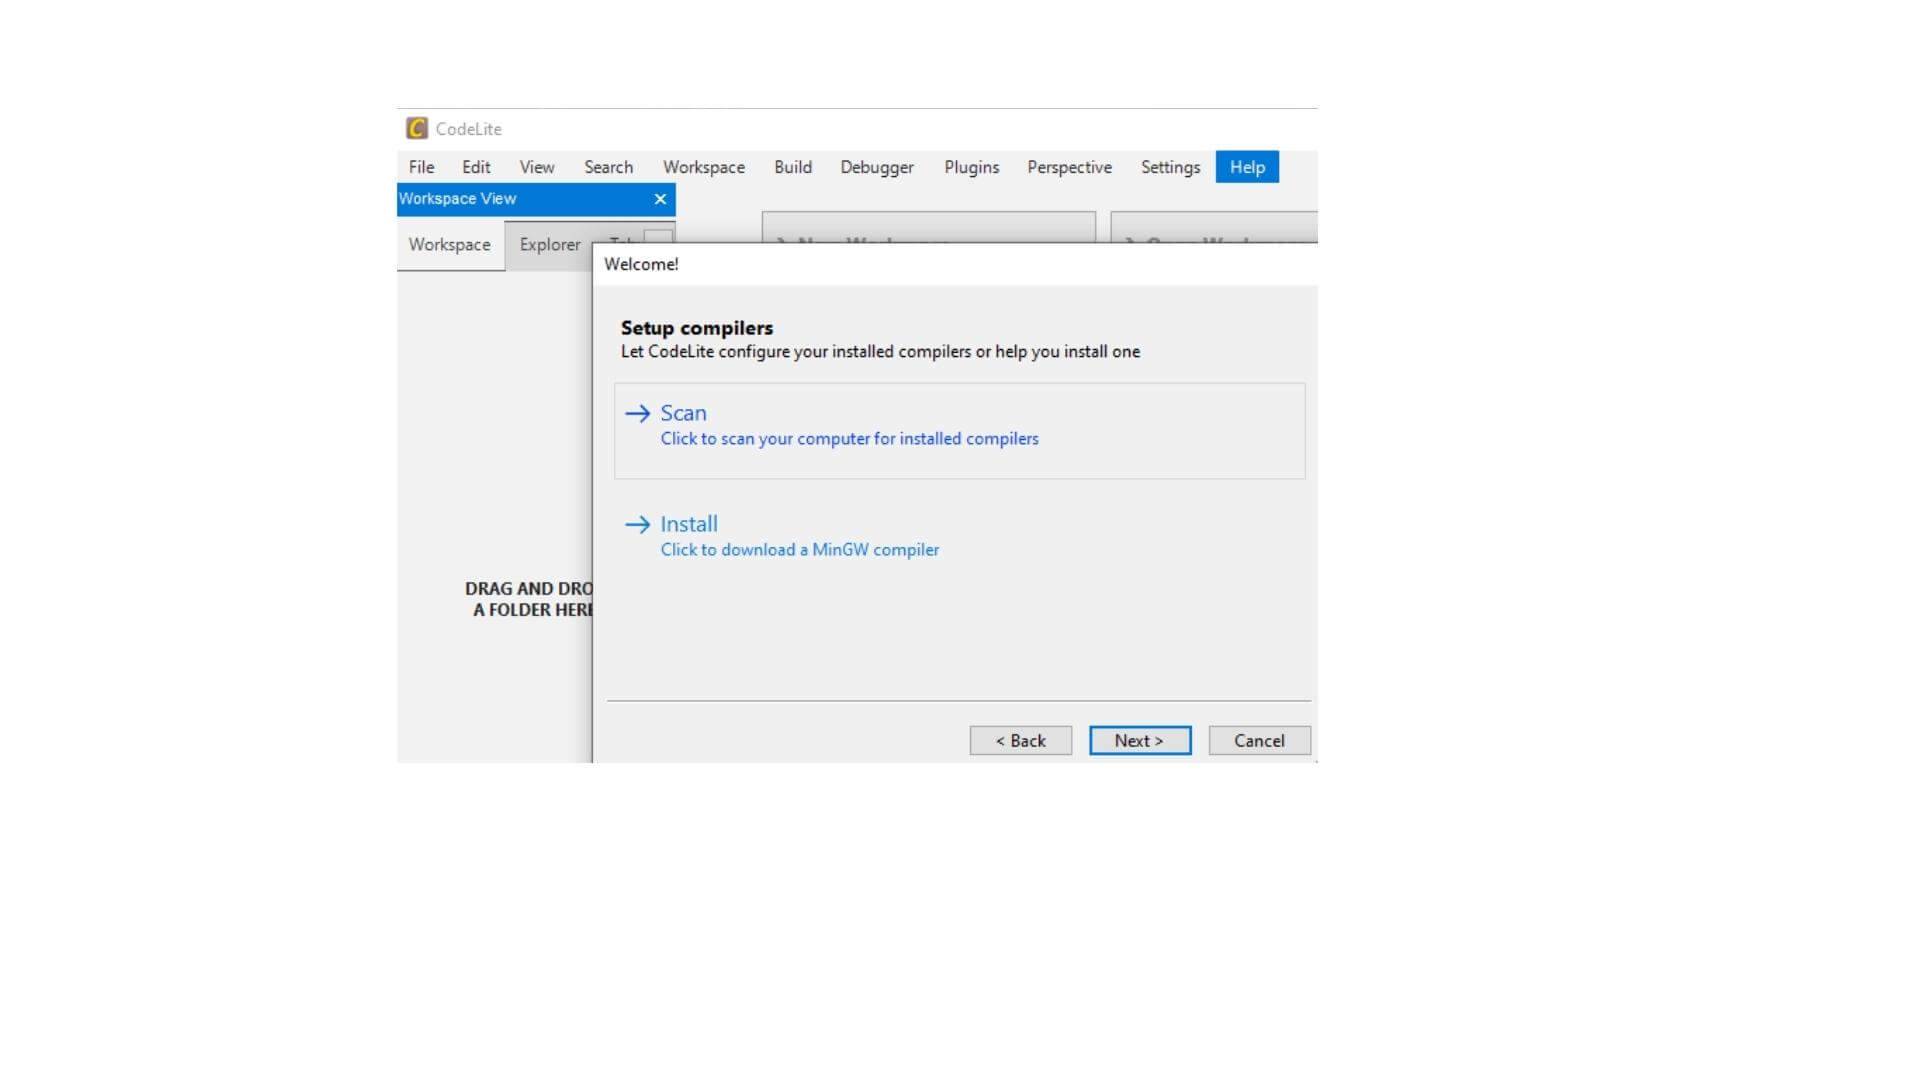Open the Build menu
The width and height of the screenshot is (1920, 1080).
(793, 167)
